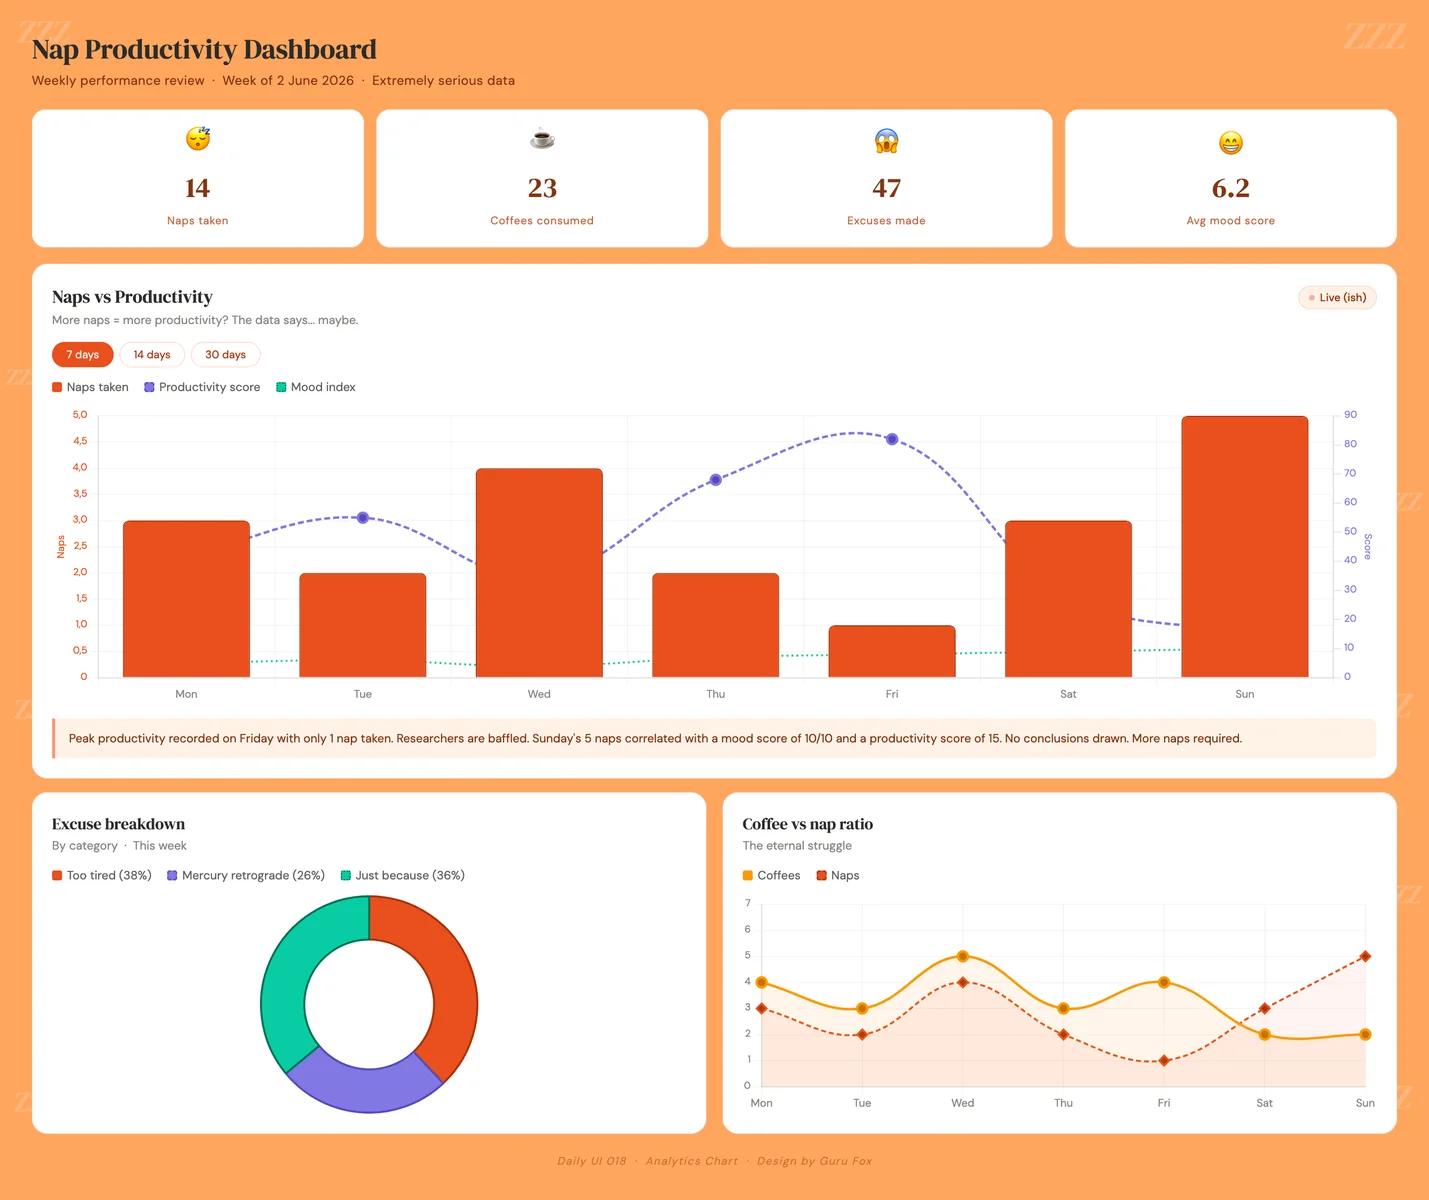
Task: Click the Naps vs Productivity heading
Action: pos(132,297)
